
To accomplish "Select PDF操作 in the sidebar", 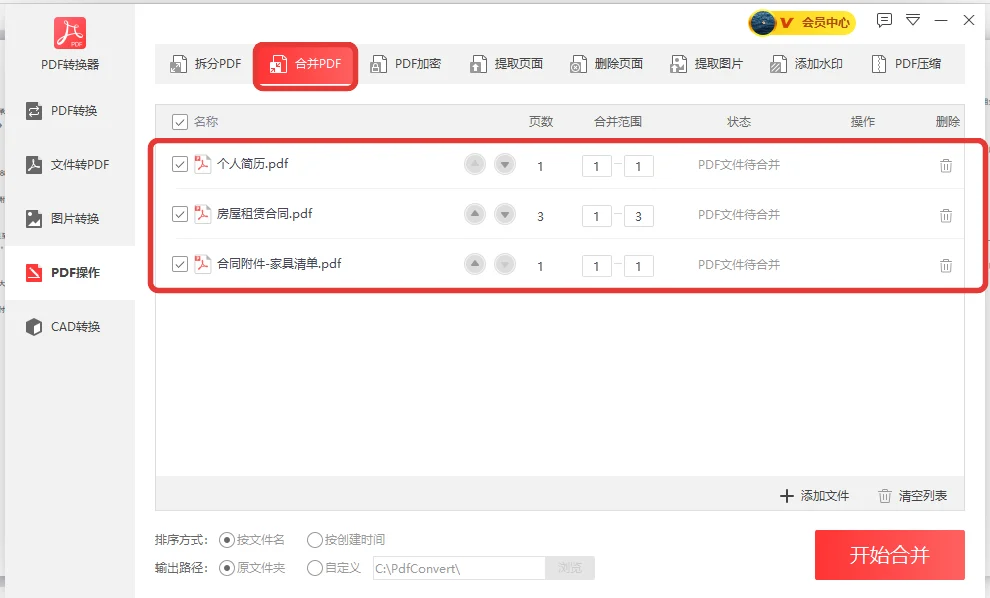I will pyautogui.click(x=70, y=273).
